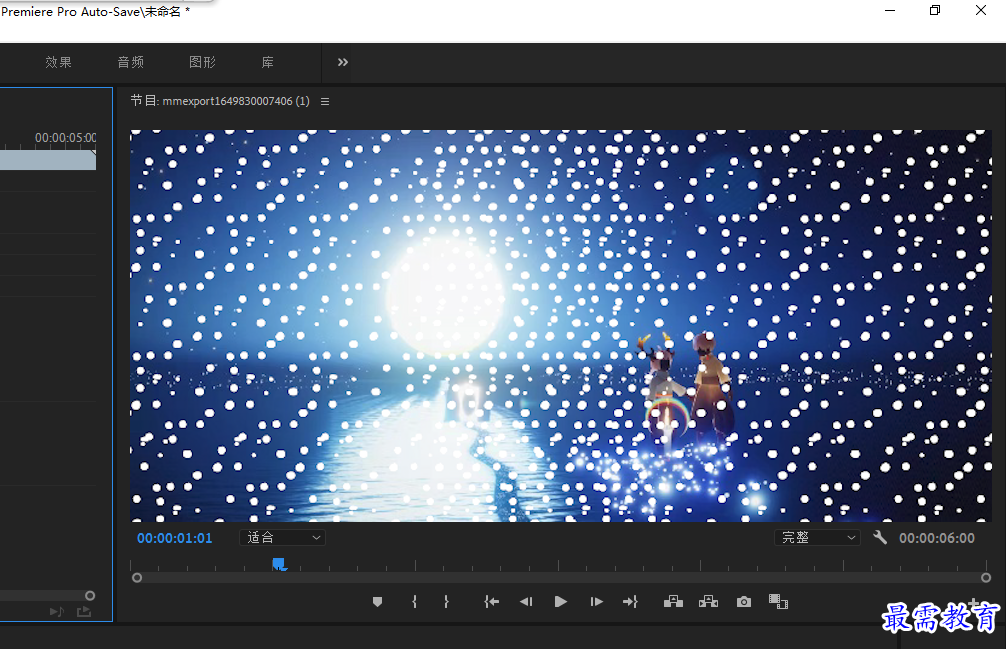Open the 库 workspace tab

coord(268,62)
